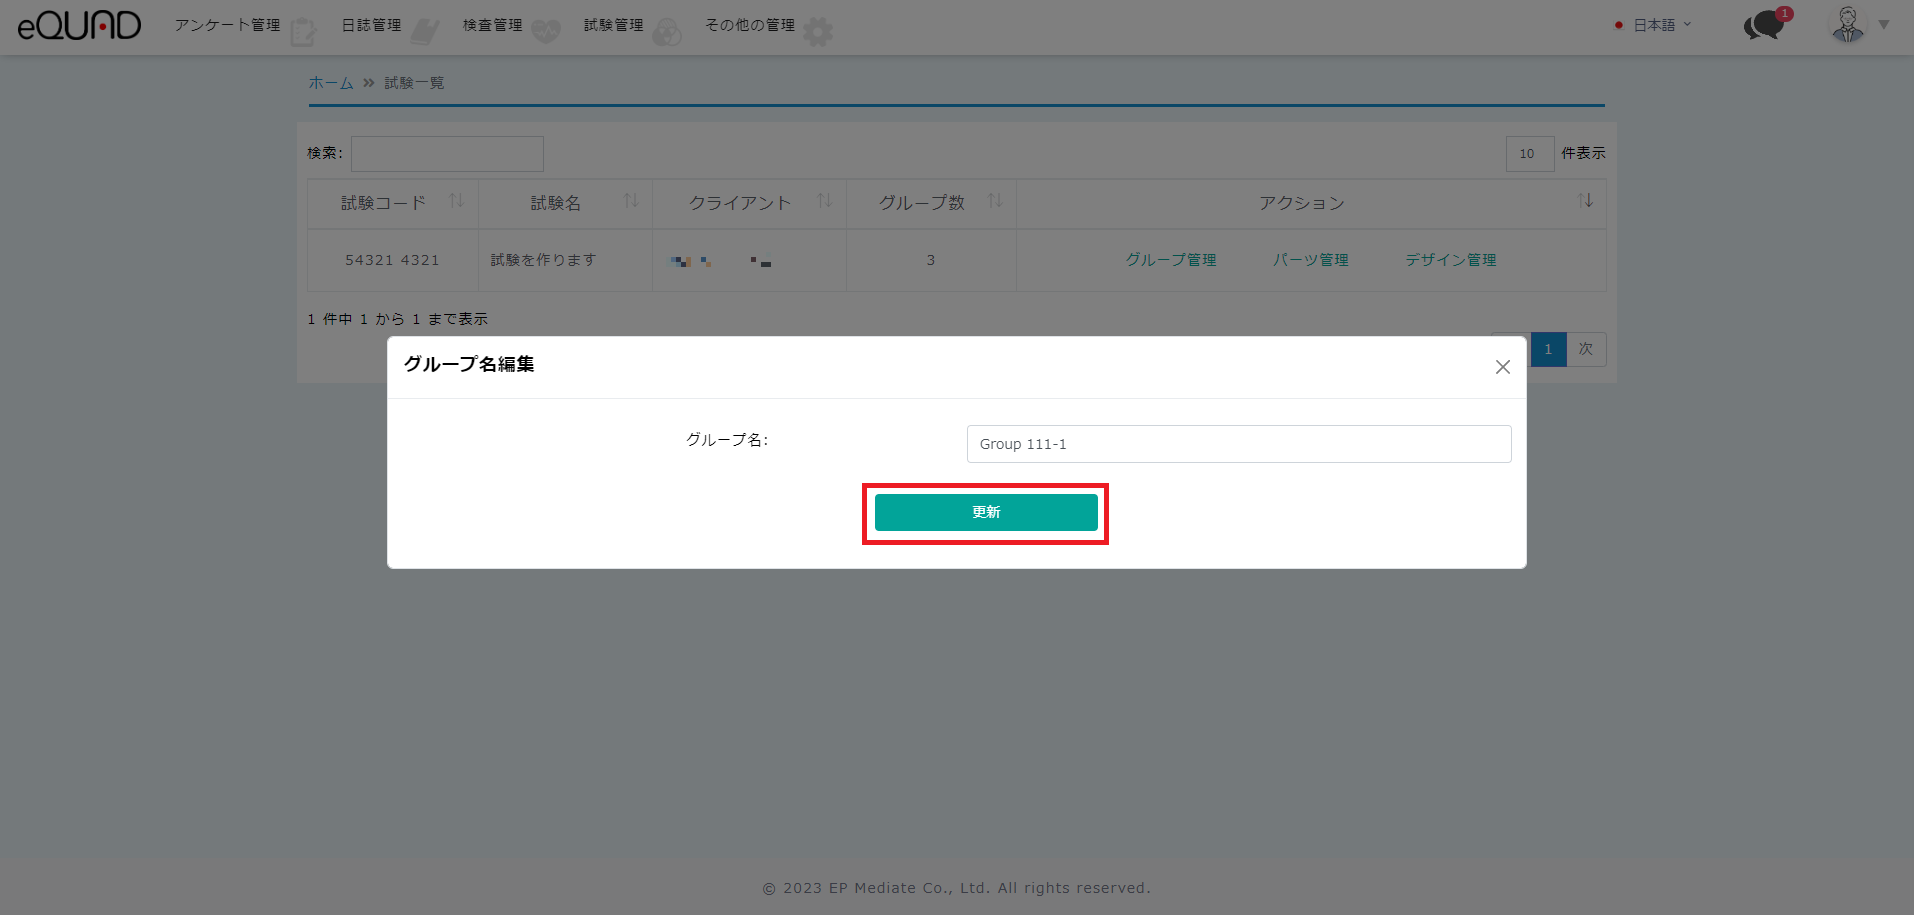Sort by アクション column arrows

(1585, 201)
